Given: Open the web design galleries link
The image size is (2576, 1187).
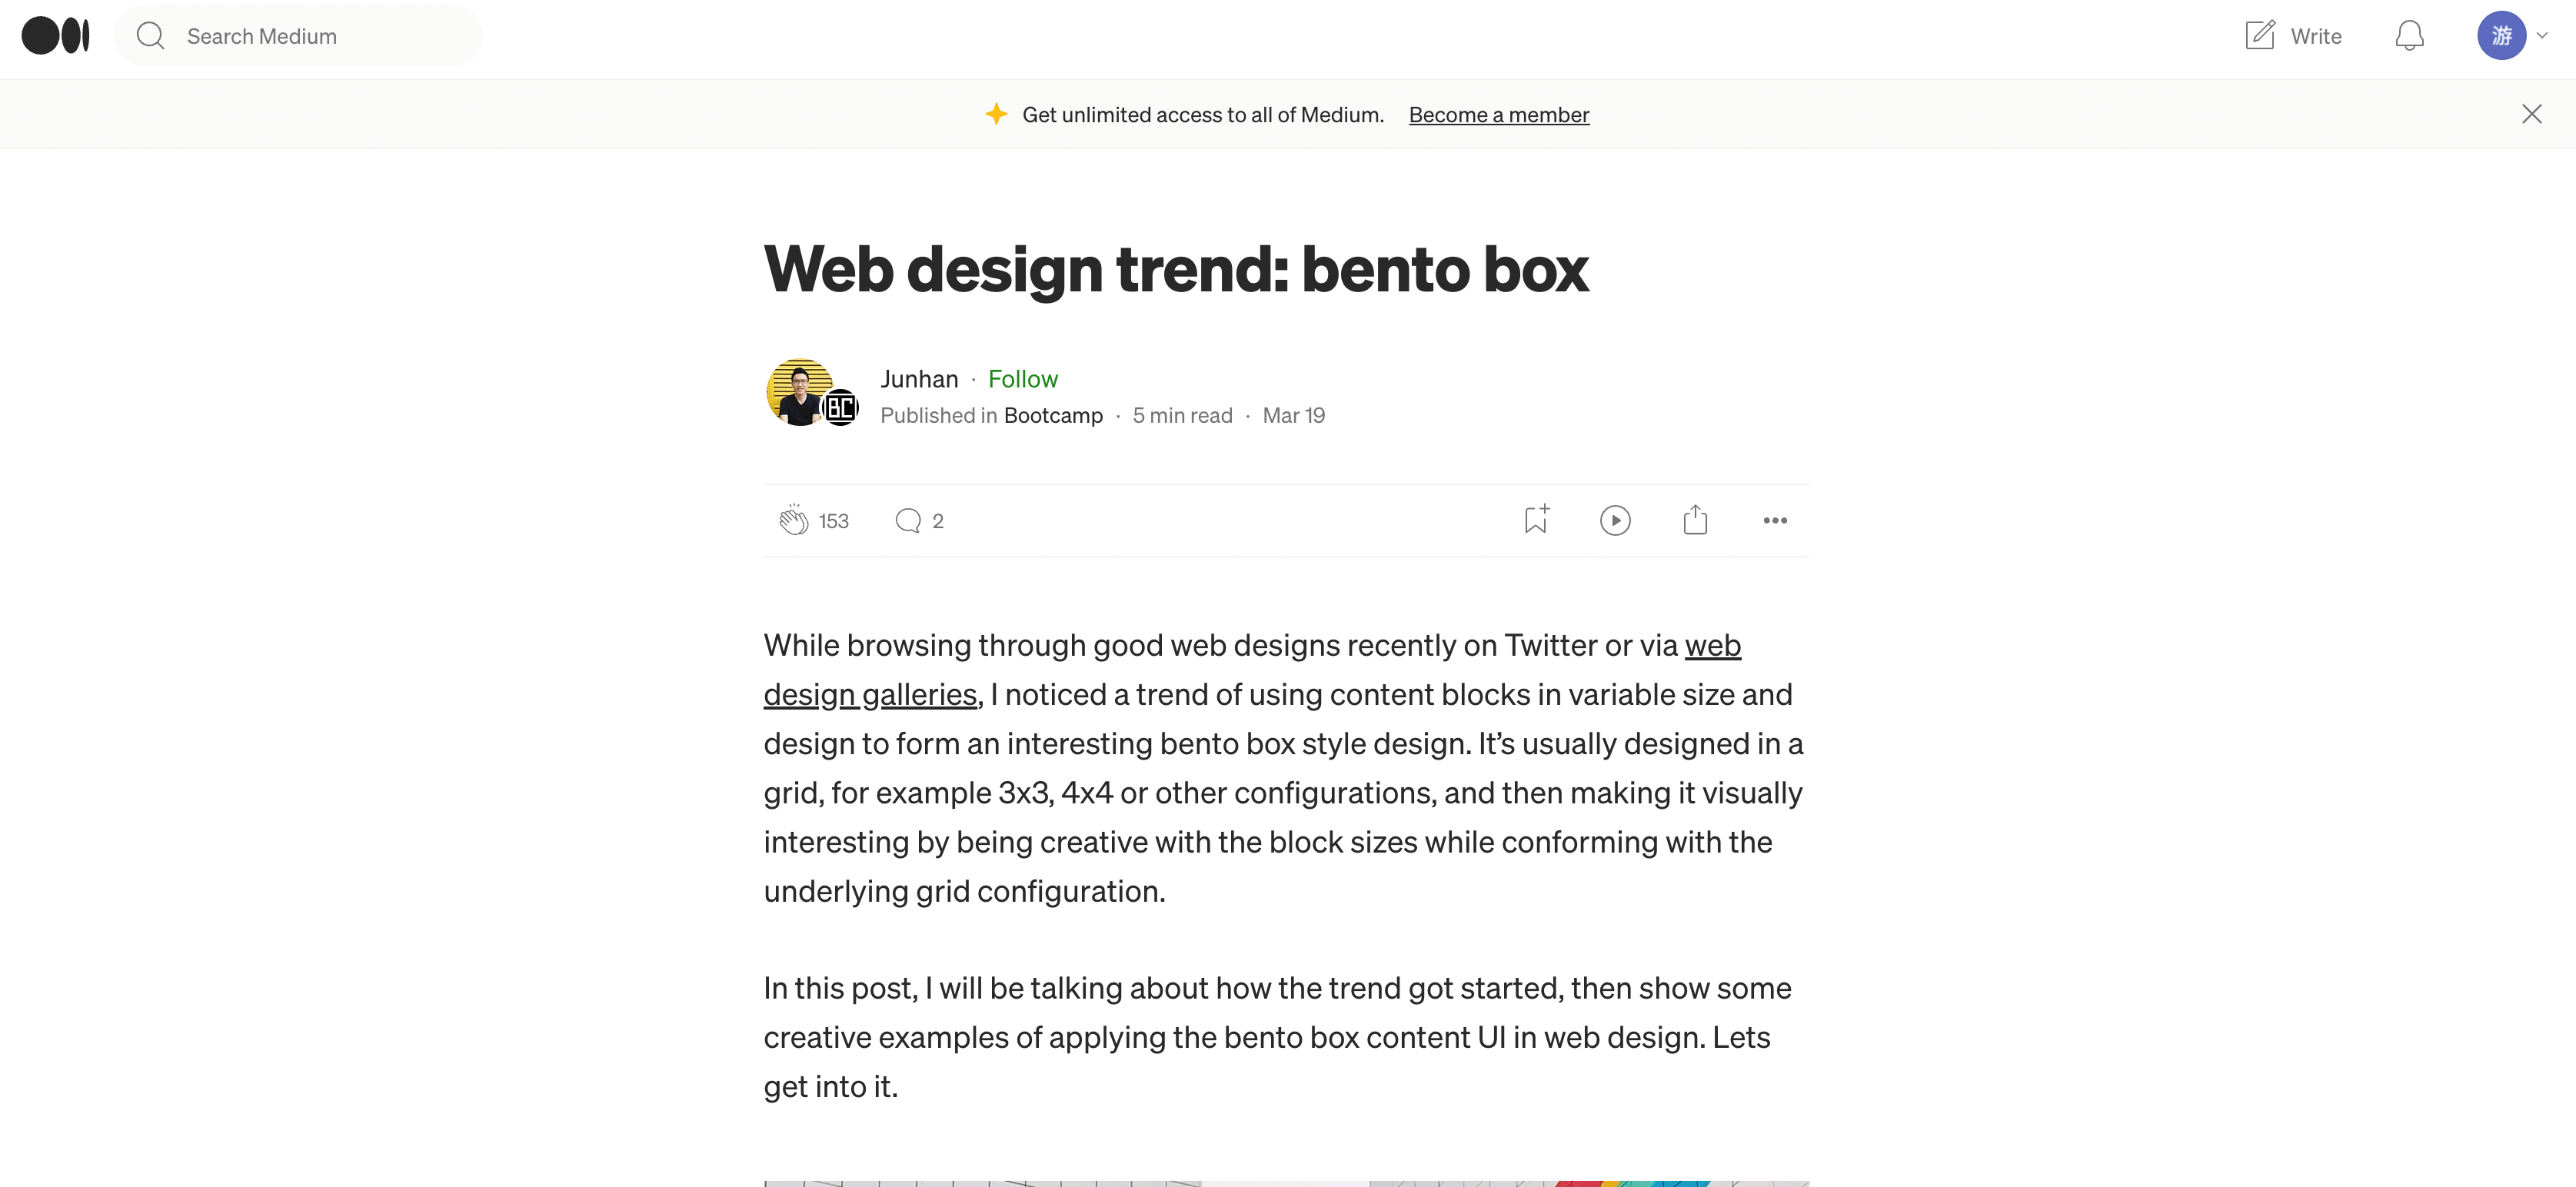Looking at the screenshot, I should click(1252, 669).
